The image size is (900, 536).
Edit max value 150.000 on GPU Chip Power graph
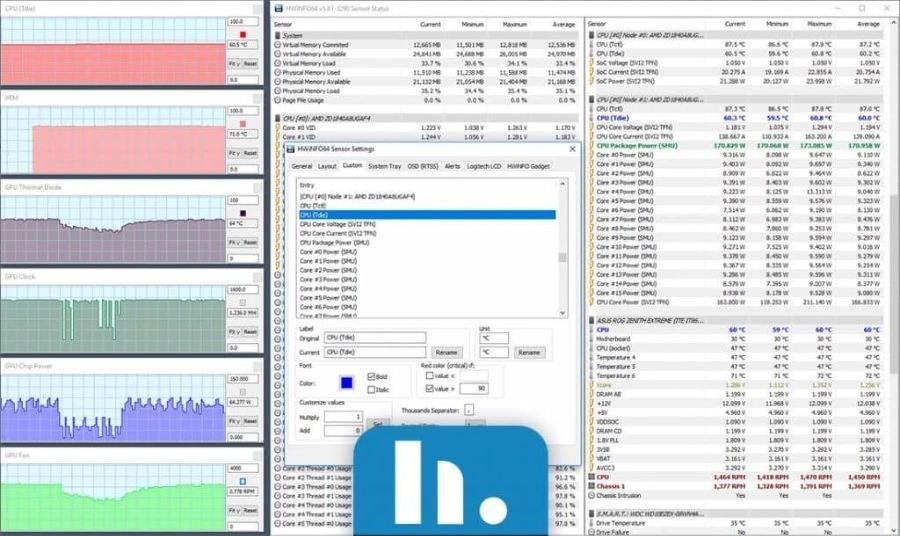point(243,379)
